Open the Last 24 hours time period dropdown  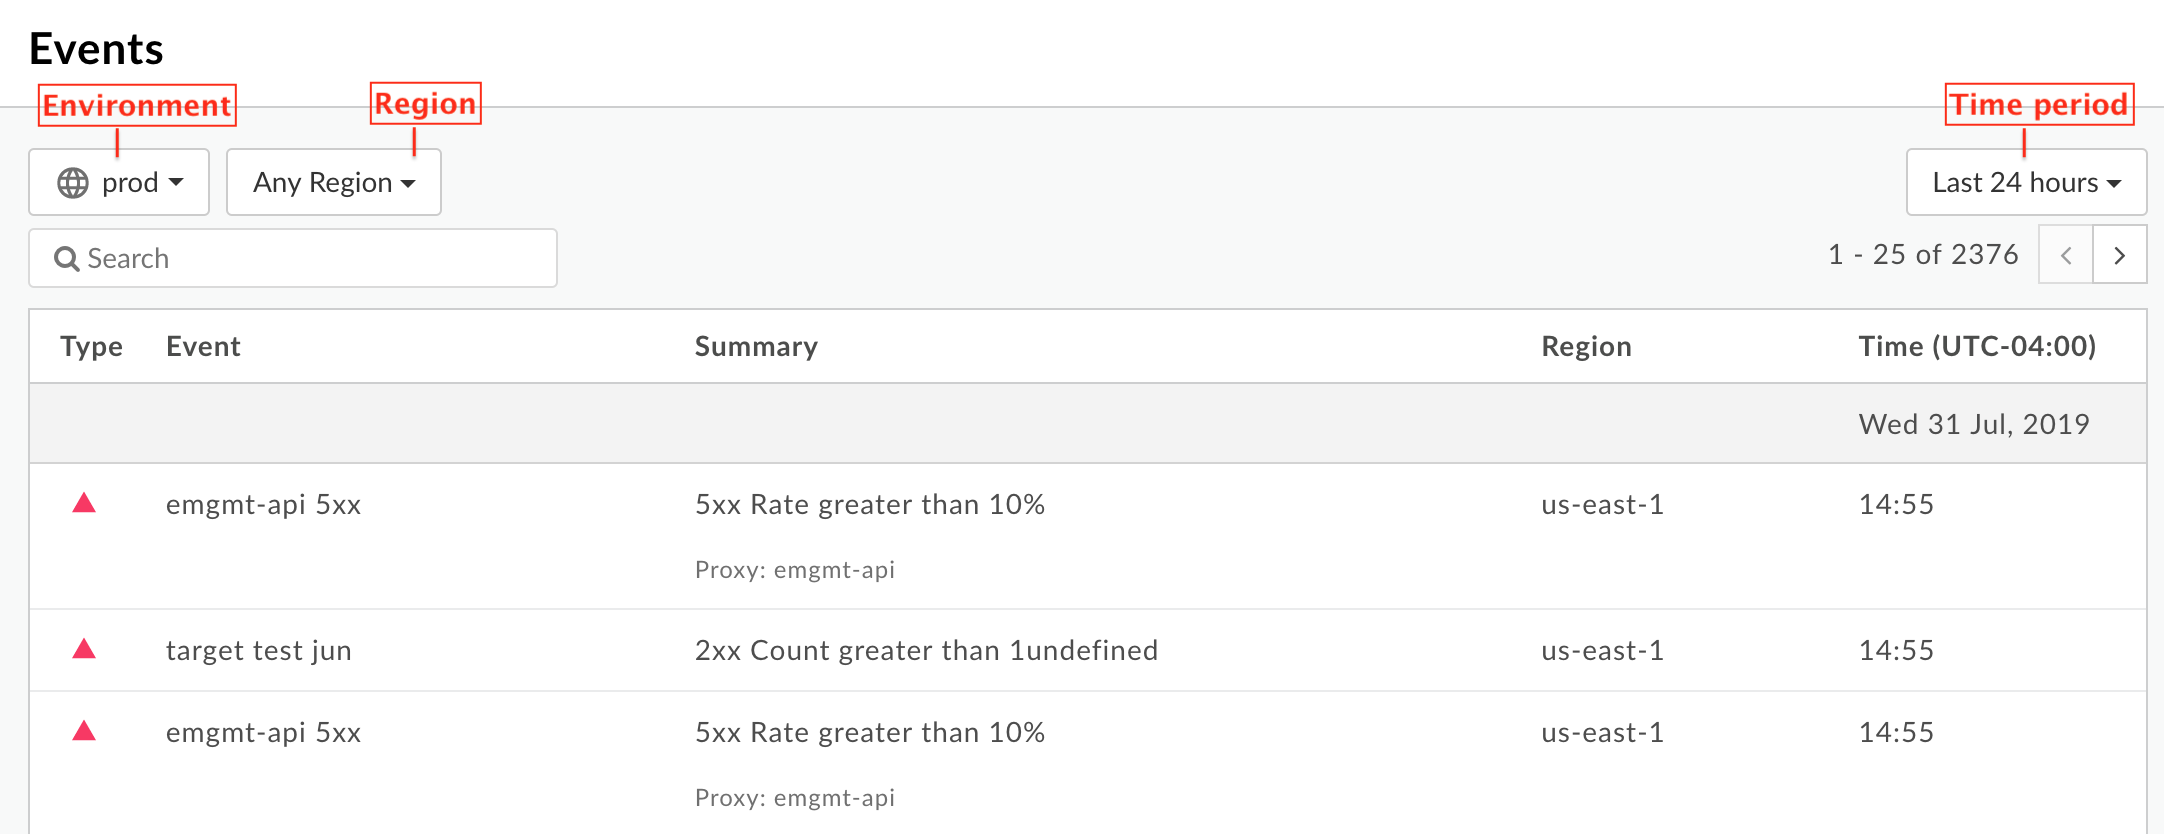(x=2026, y=182)
